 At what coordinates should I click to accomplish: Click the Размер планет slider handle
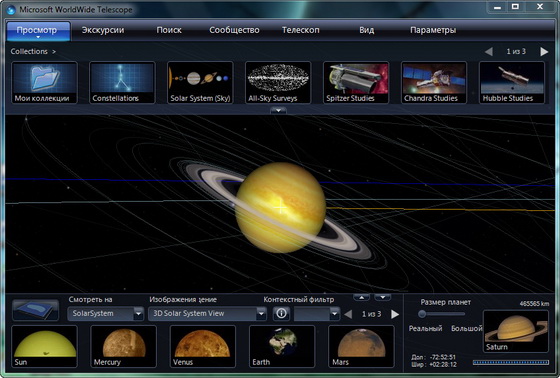422,314
